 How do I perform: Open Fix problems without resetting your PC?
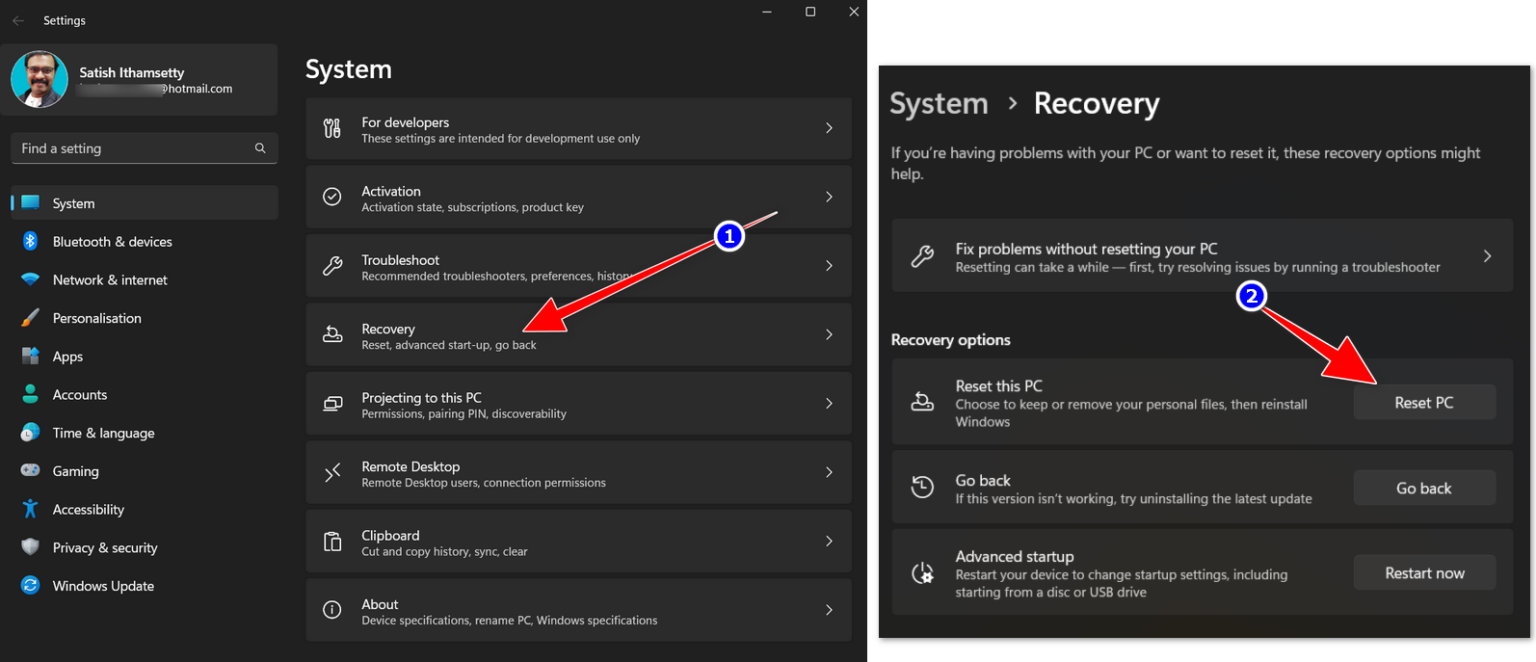[x=1201, y=255]
